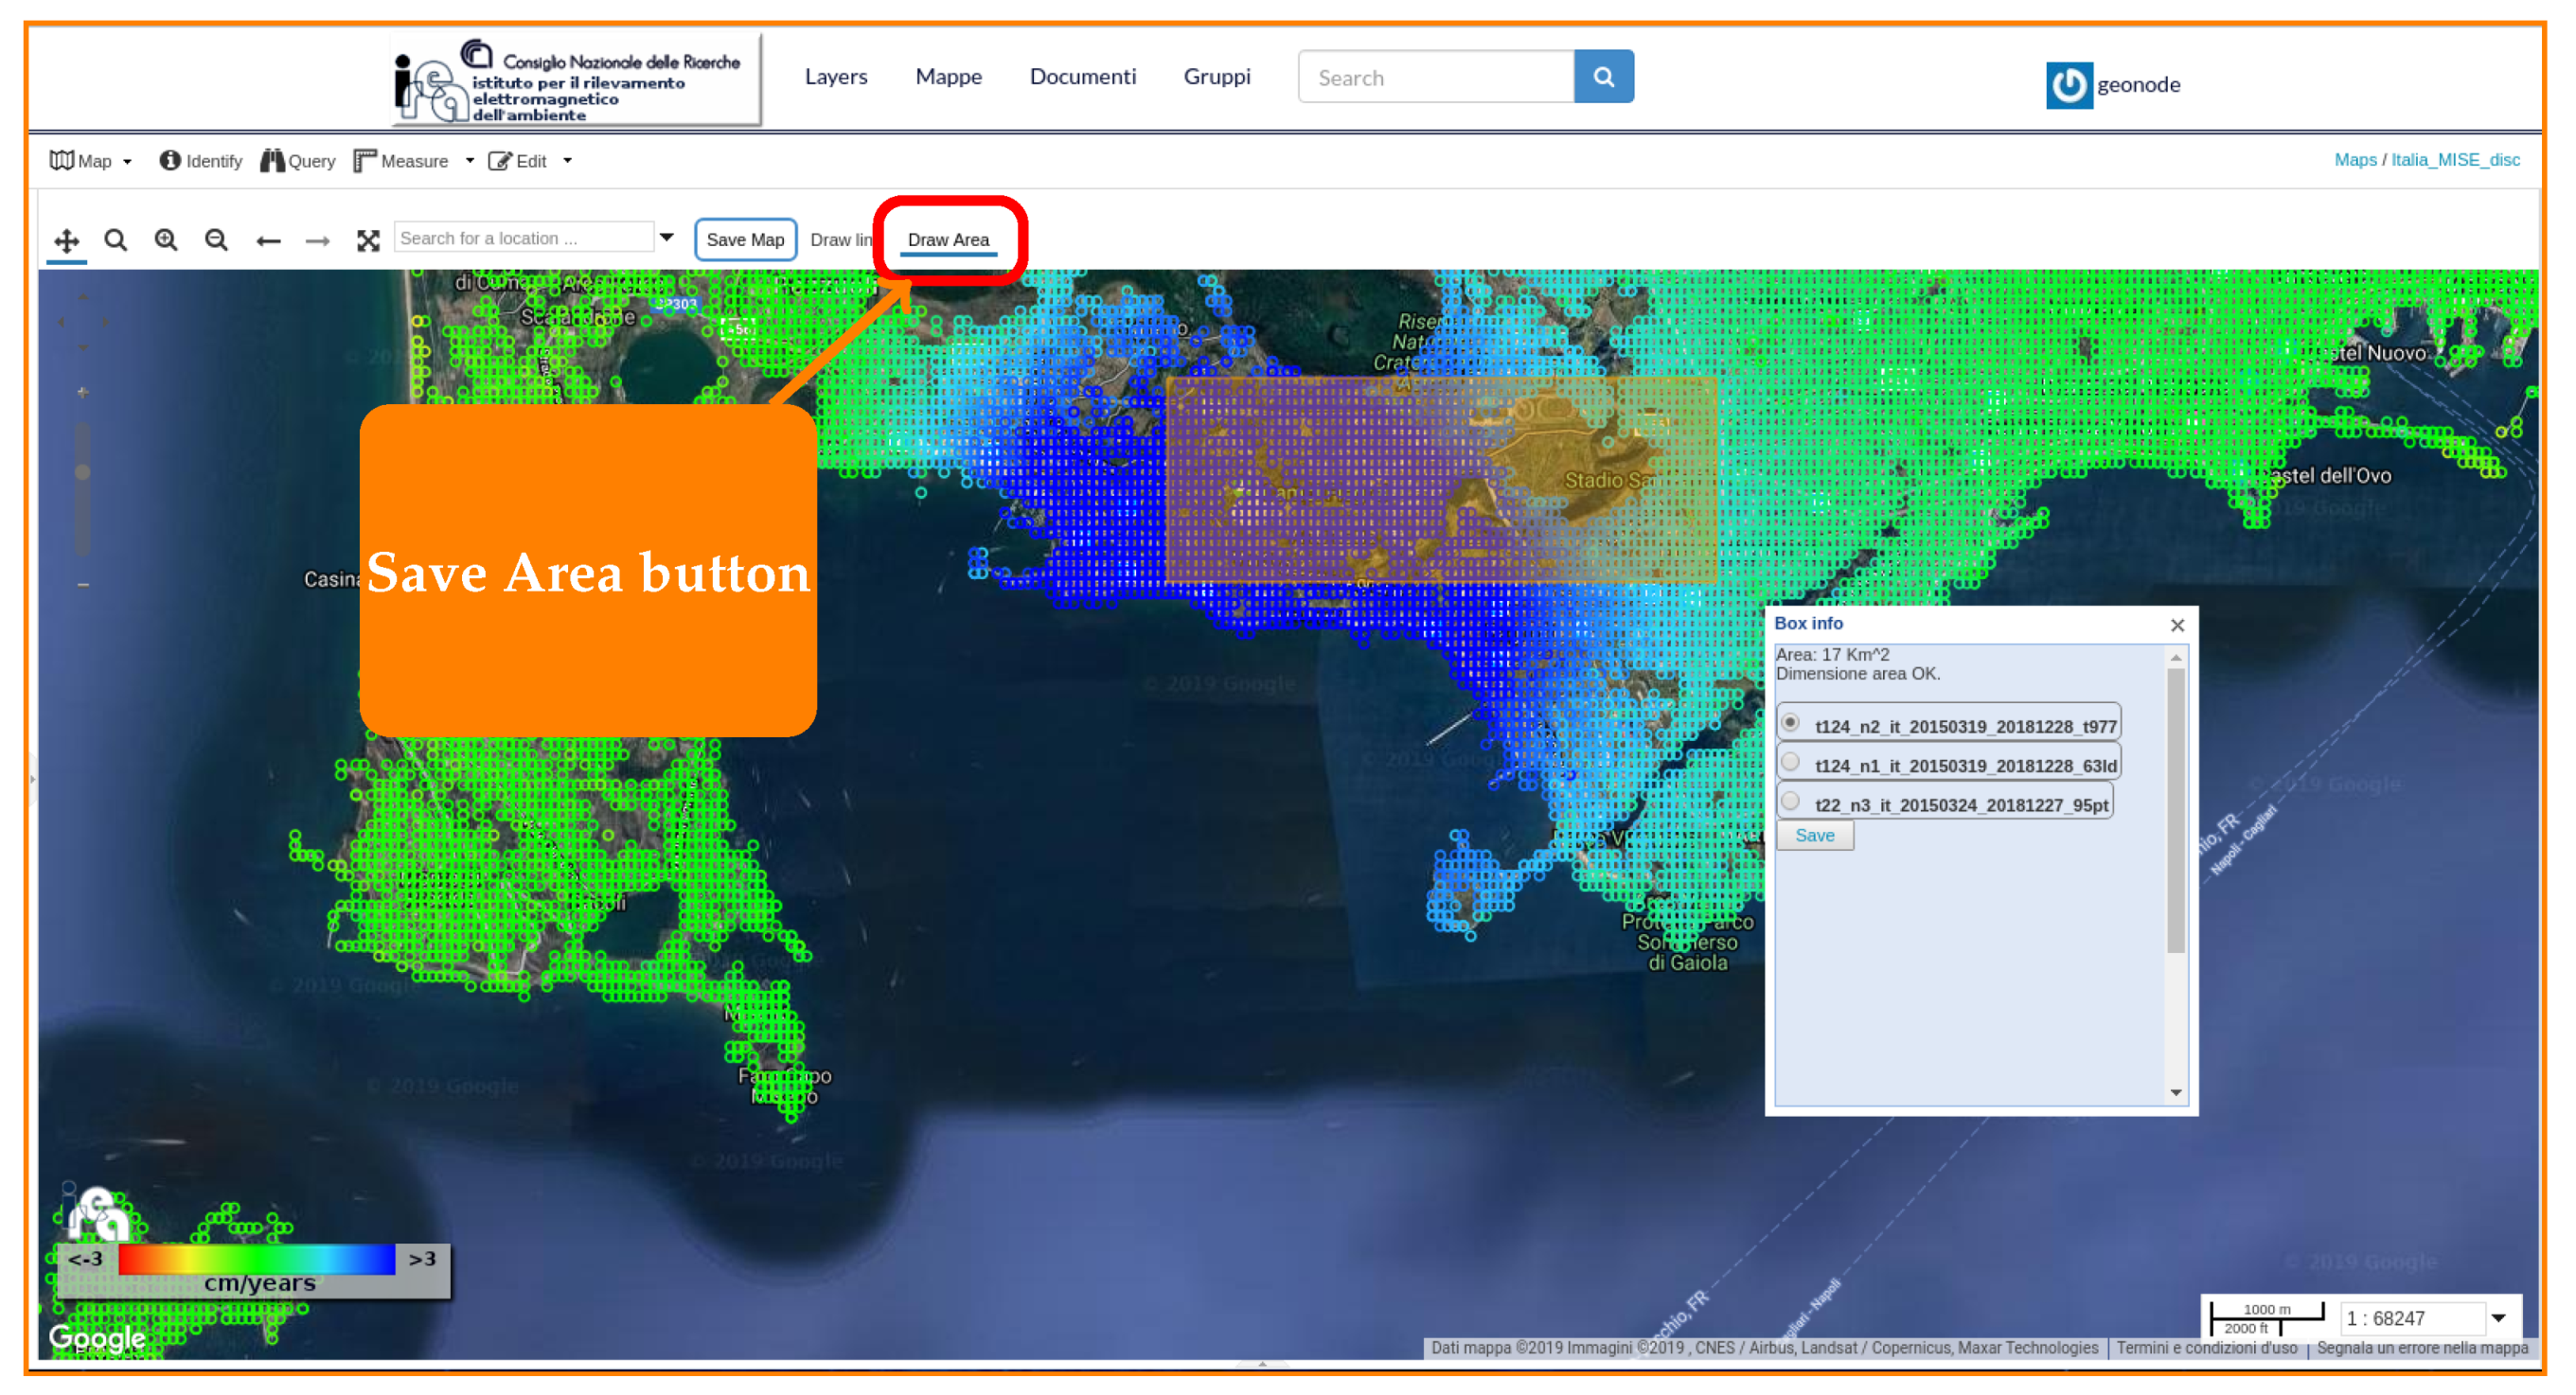Click the Save Map button

coord(745,239)
